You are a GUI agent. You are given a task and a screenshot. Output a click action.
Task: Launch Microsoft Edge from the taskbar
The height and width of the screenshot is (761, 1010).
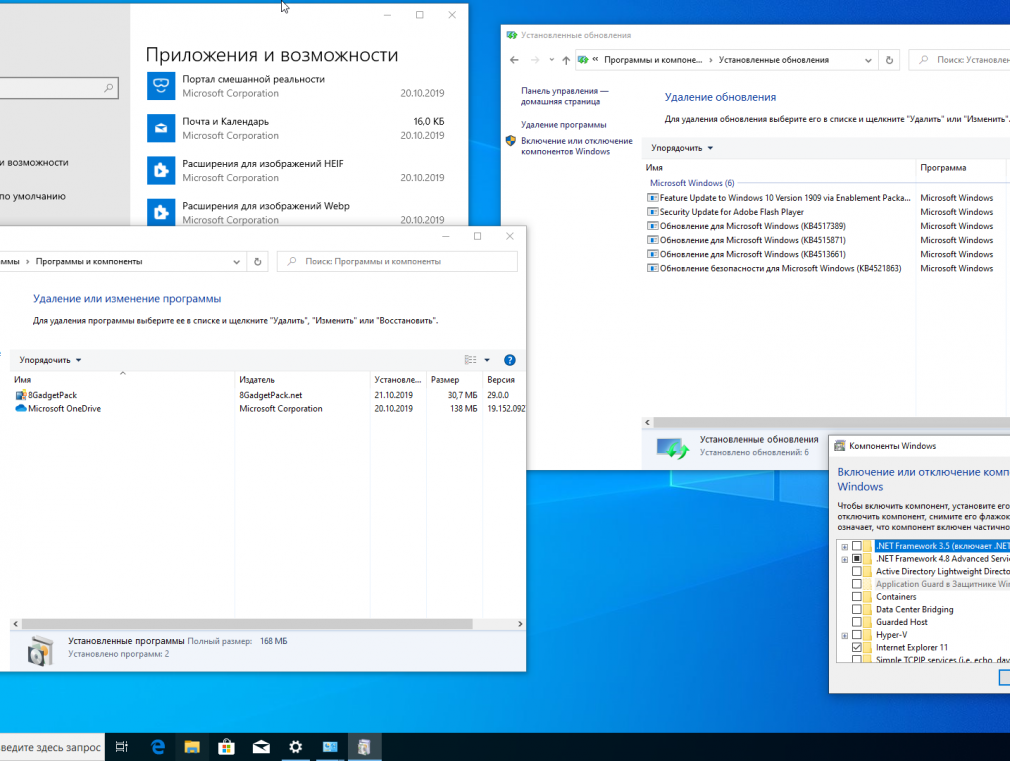157,747
